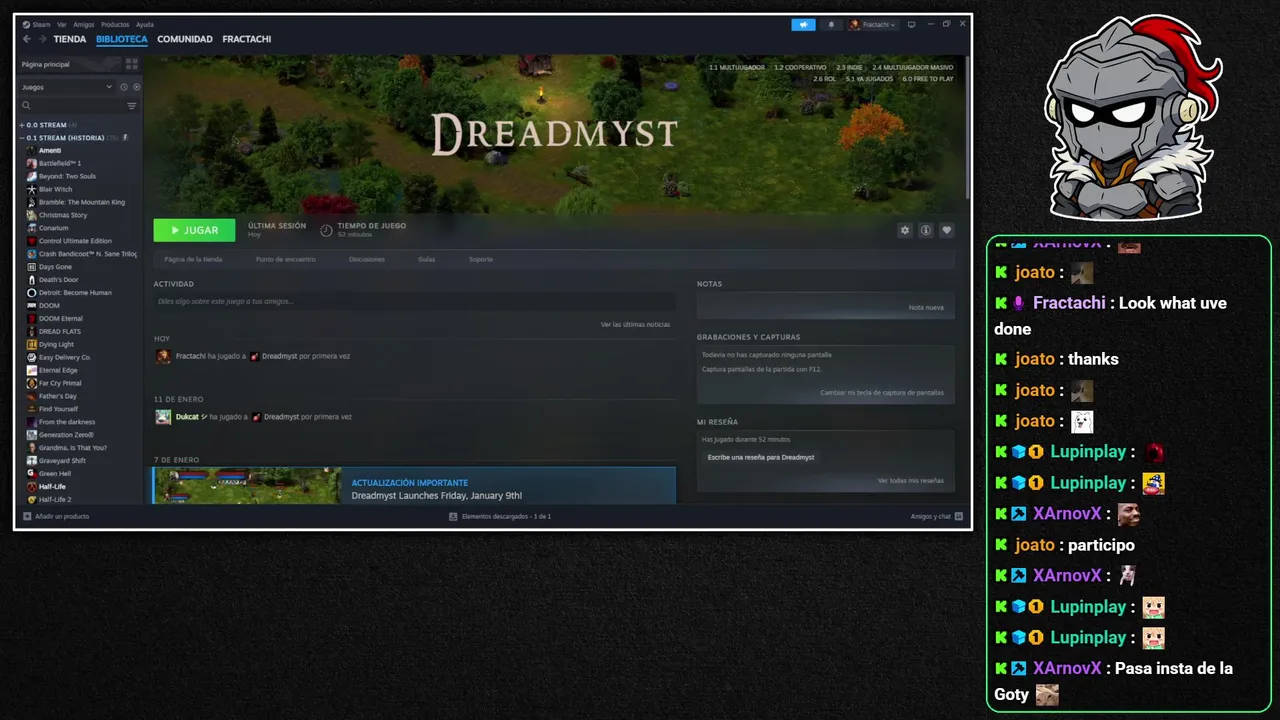Click the library search magnifier icon
The image size is (1280, 720).
click(x=27, y=105)
